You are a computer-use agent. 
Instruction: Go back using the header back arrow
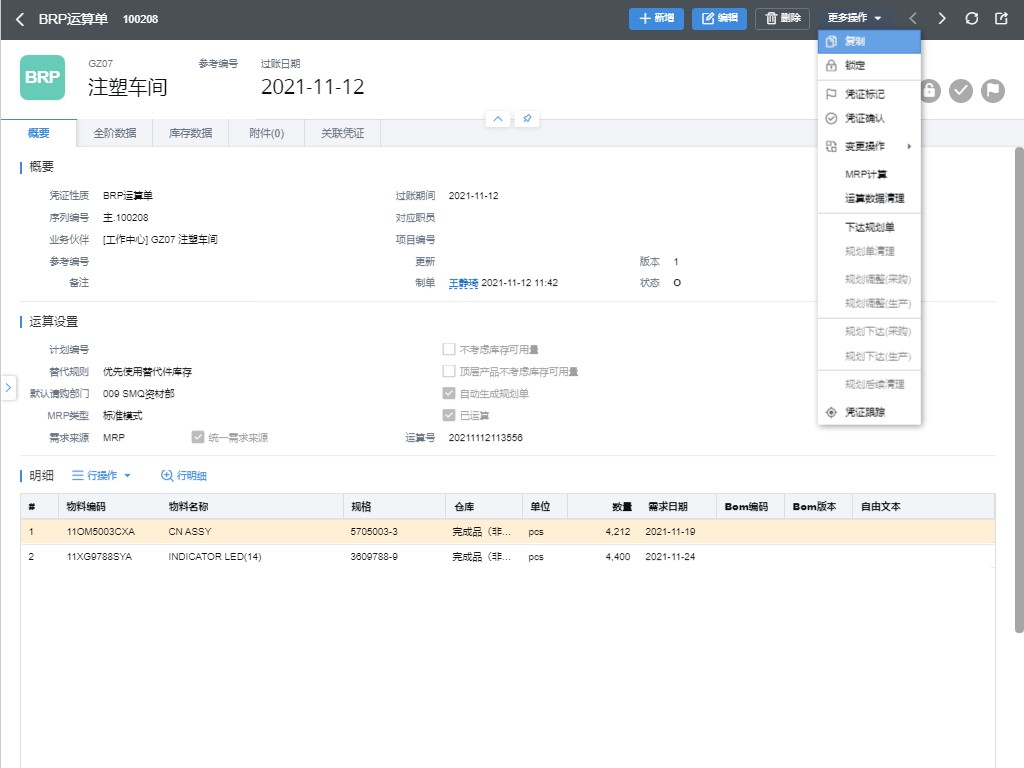coord(20,20)
